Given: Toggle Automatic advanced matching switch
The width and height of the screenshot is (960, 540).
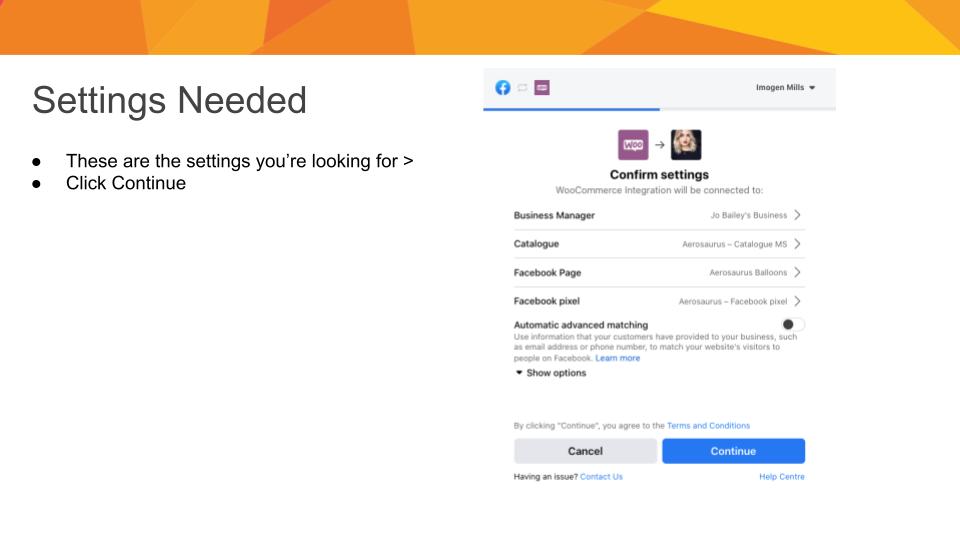Looking at the screenshot, I should click(793, 324).
